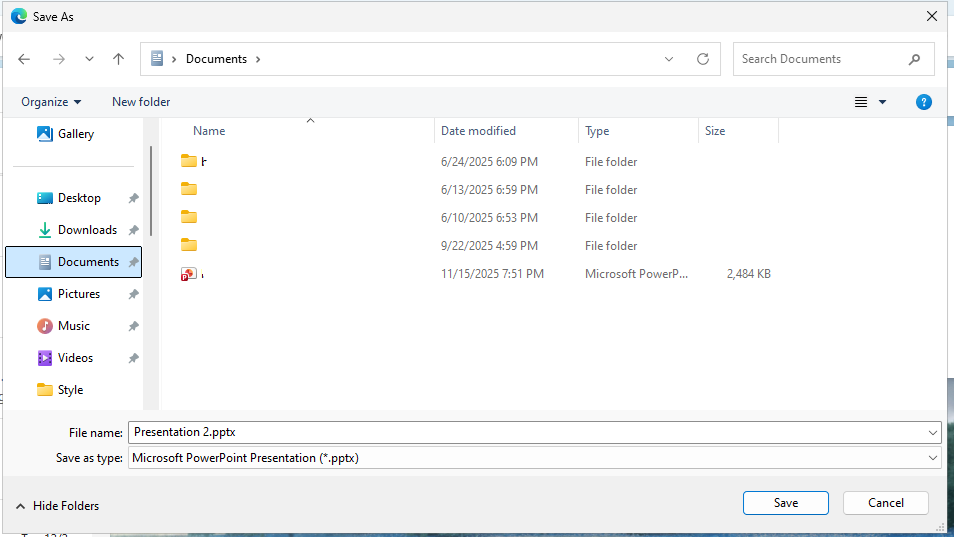Click the Microsoft PowerP... type cell
The image size is (954, 537).
click(636, 274)
